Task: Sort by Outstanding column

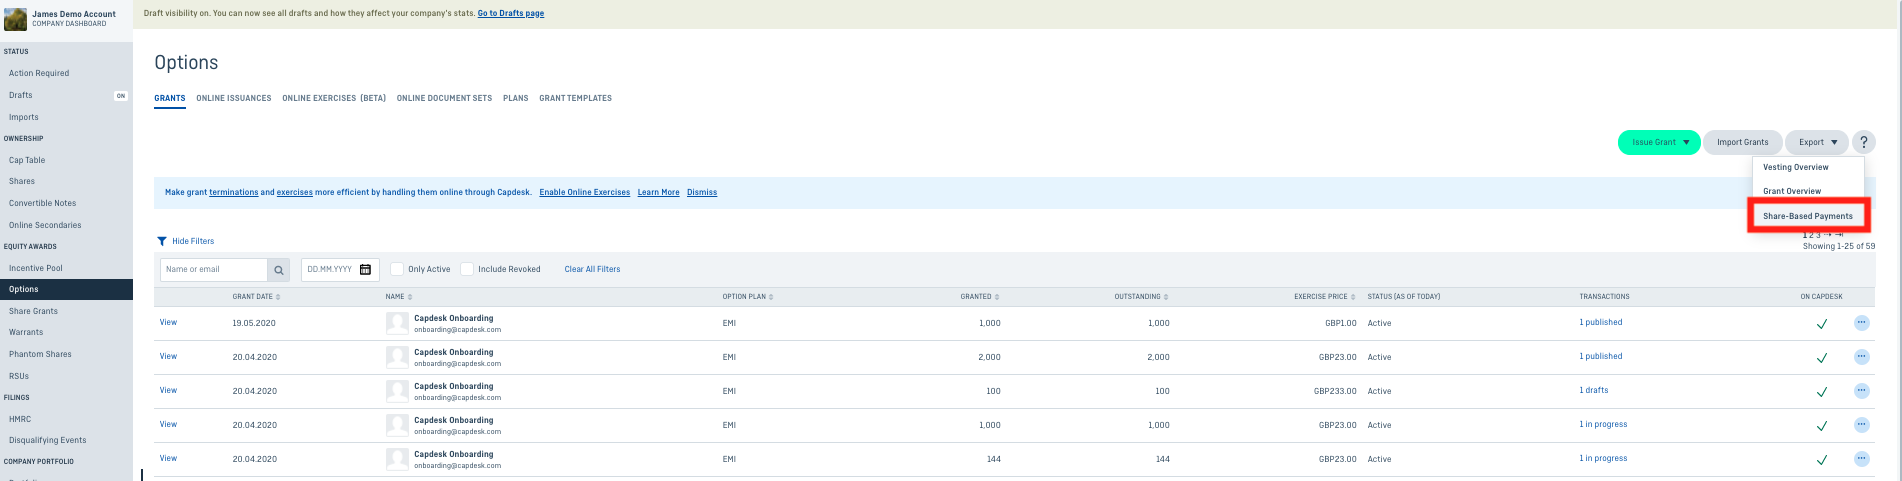Action: [1141, 297]
